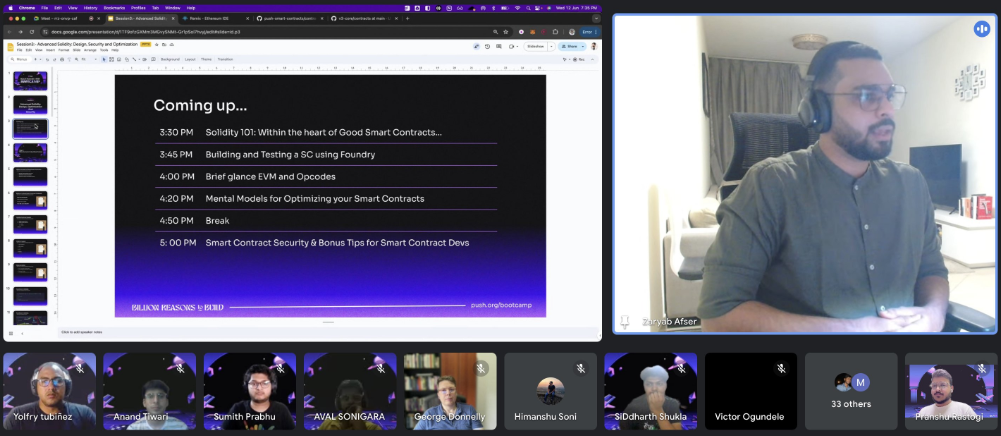
Task: Click muted mic icon on George Donnelly tile
Action: (481, 368)
